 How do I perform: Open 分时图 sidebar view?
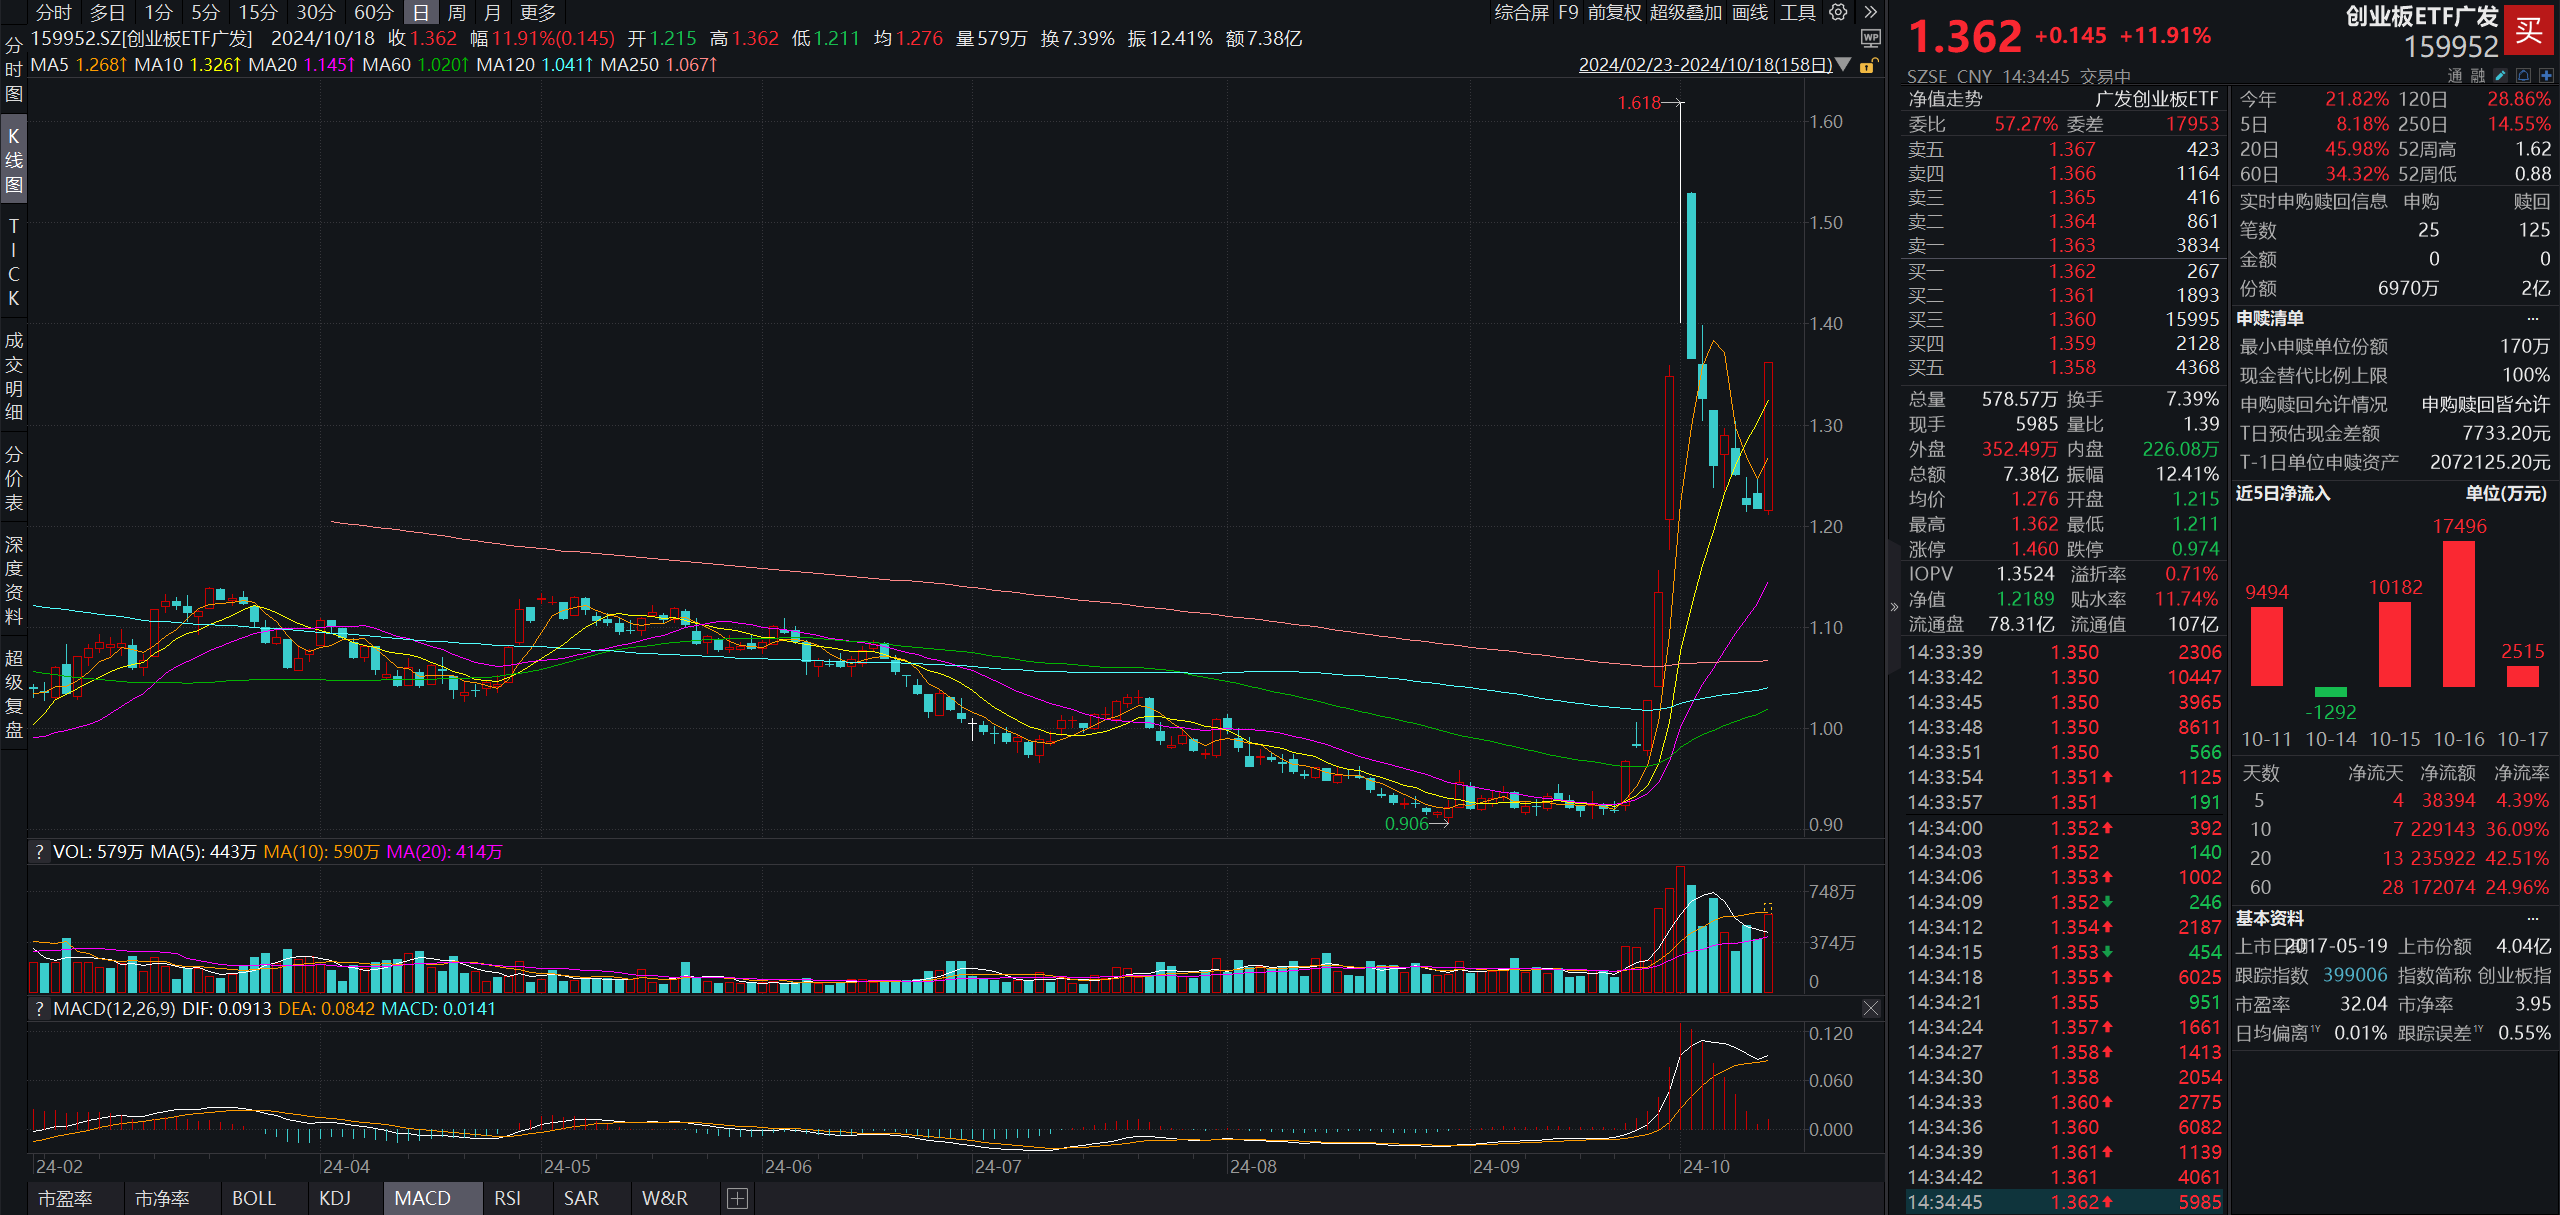(14, 69)
